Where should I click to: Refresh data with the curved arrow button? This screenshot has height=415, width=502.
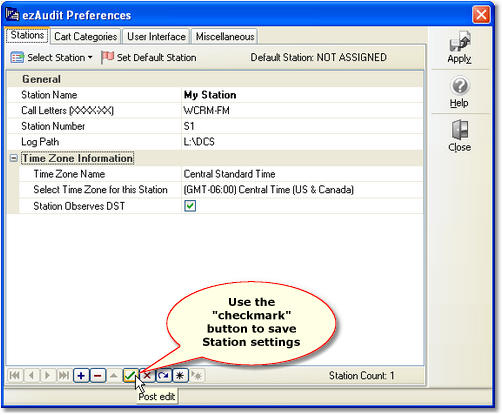tap(163, 376)
